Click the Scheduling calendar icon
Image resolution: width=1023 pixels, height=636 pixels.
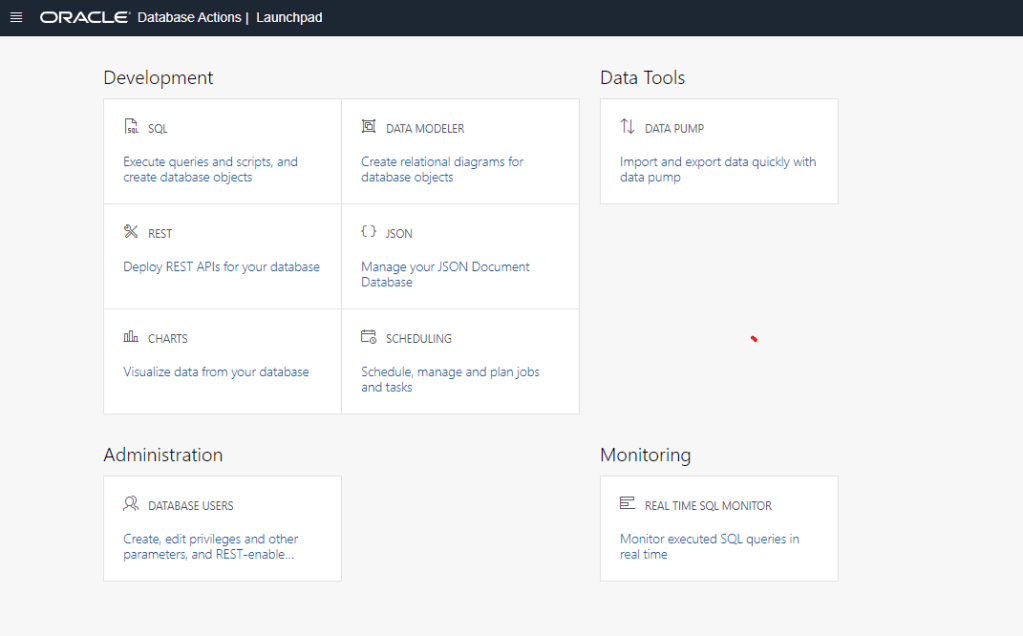coord(368,337)
